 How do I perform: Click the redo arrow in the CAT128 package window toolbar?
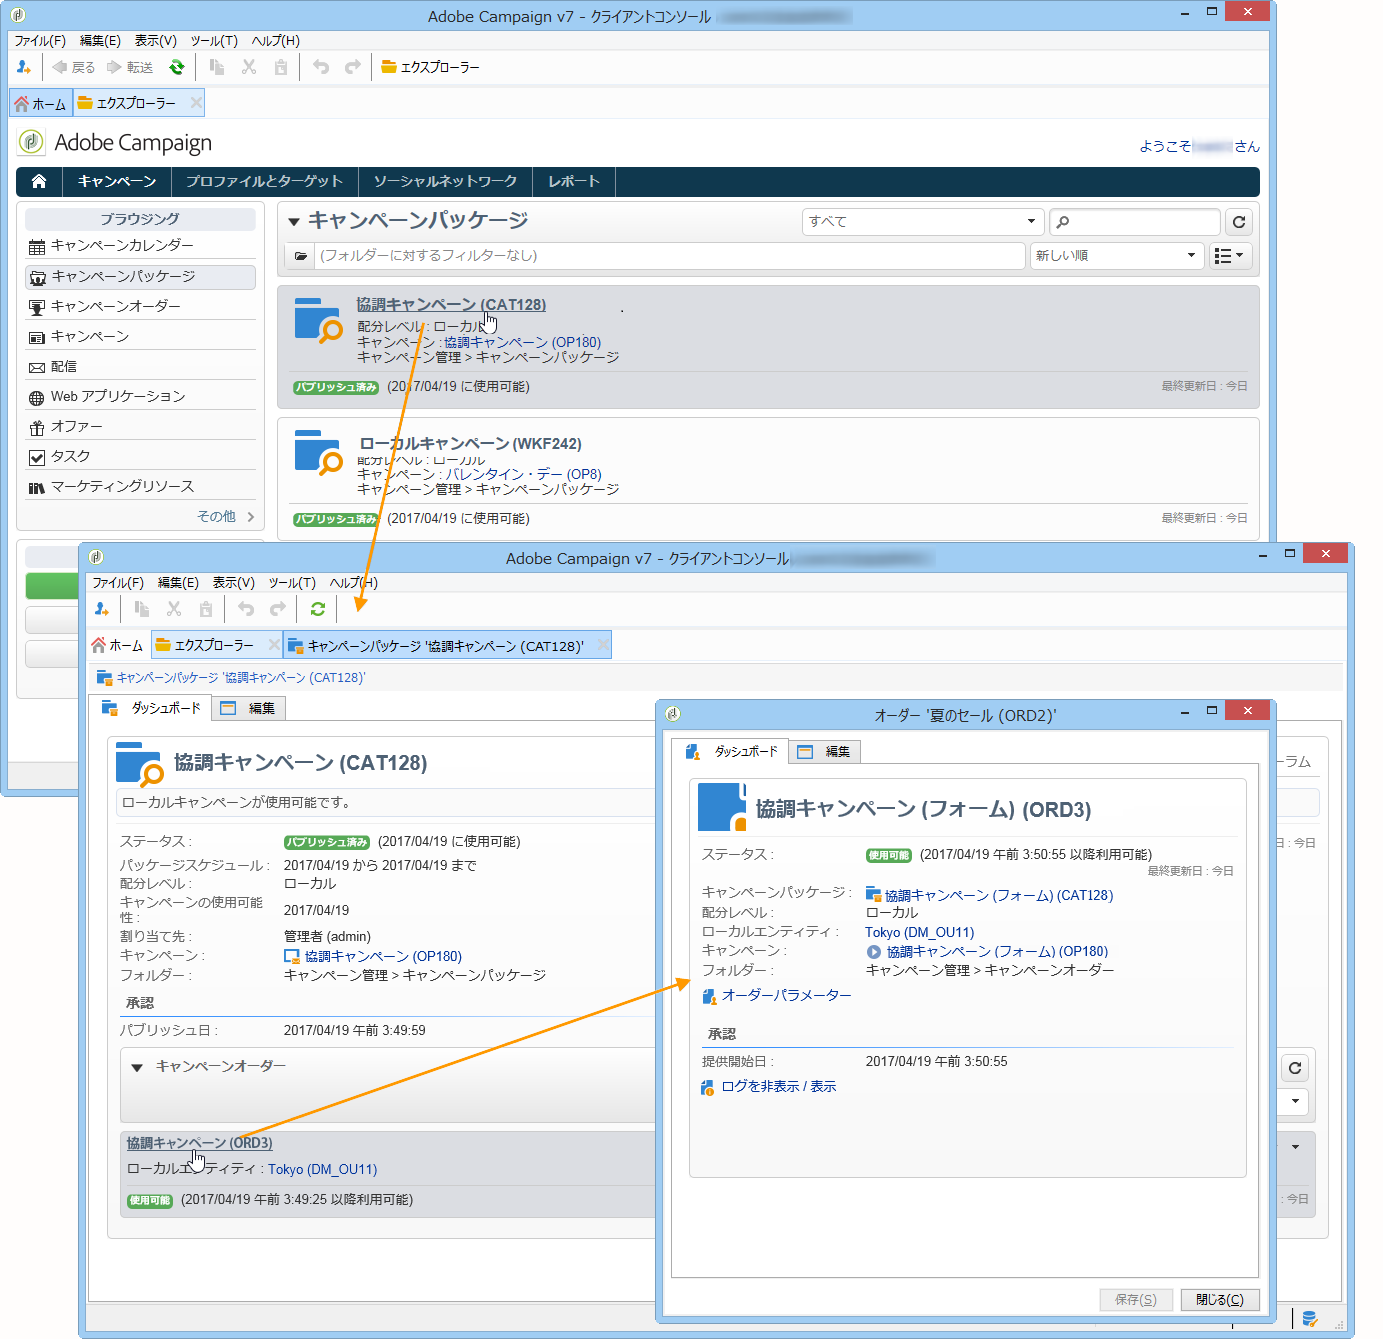coord(278,609)
